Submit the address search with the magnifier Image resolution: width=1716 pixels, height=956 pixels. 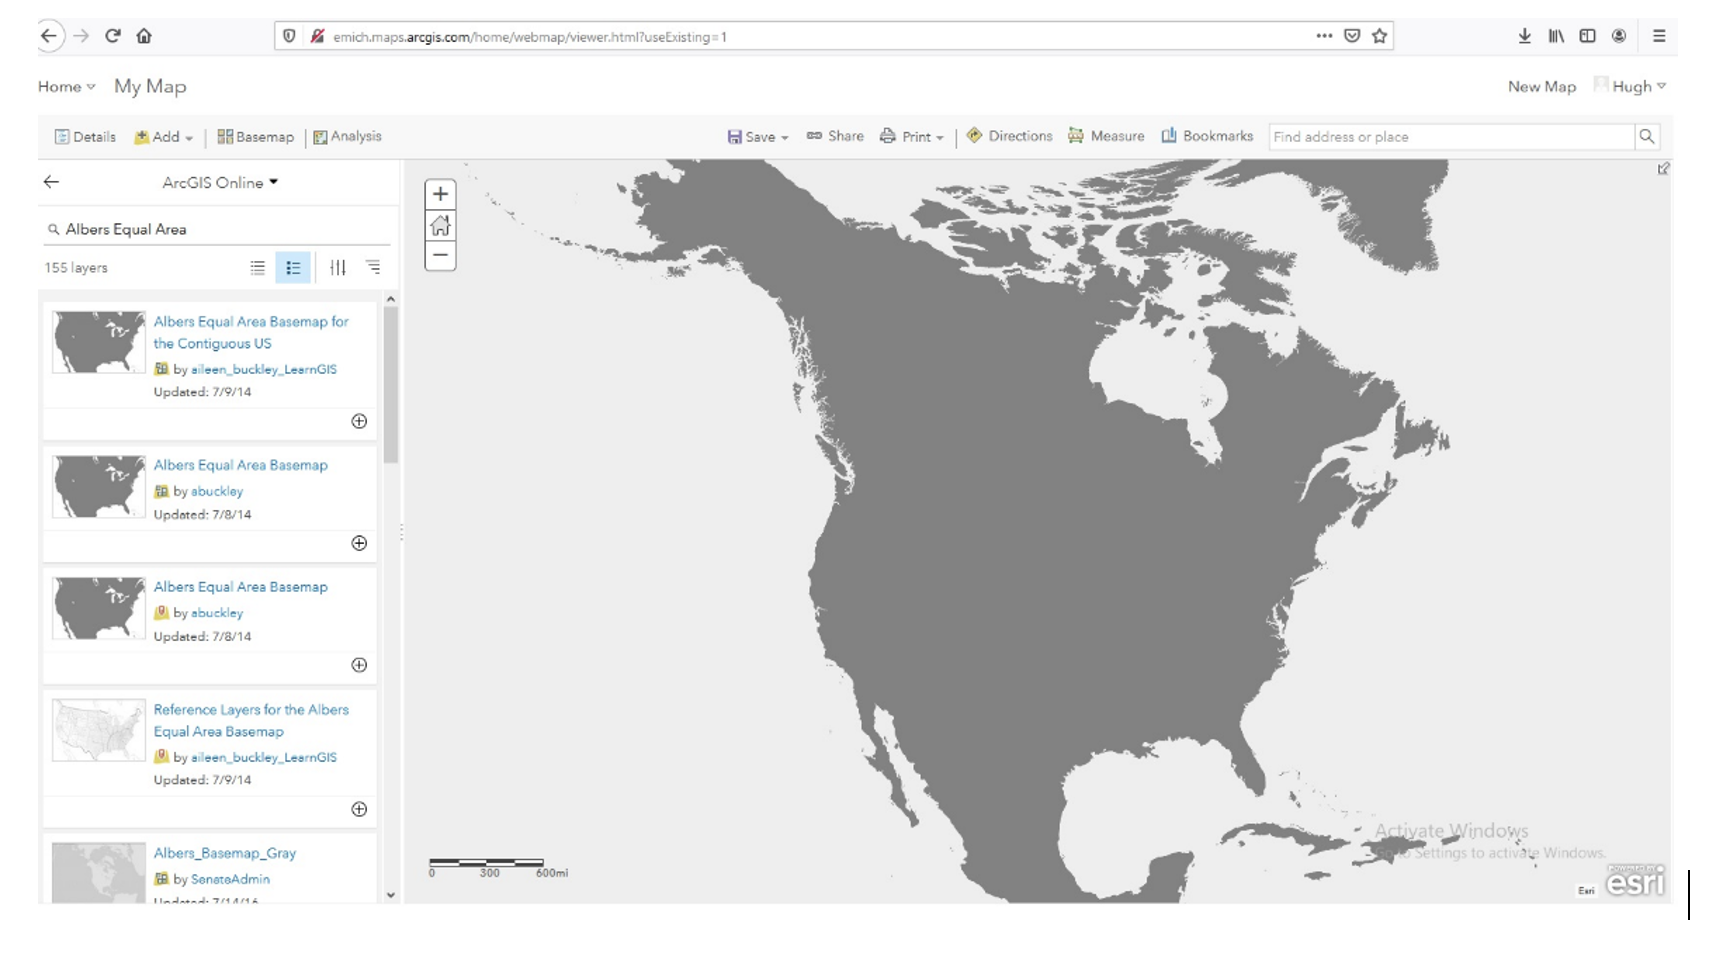click(1646, 136)
